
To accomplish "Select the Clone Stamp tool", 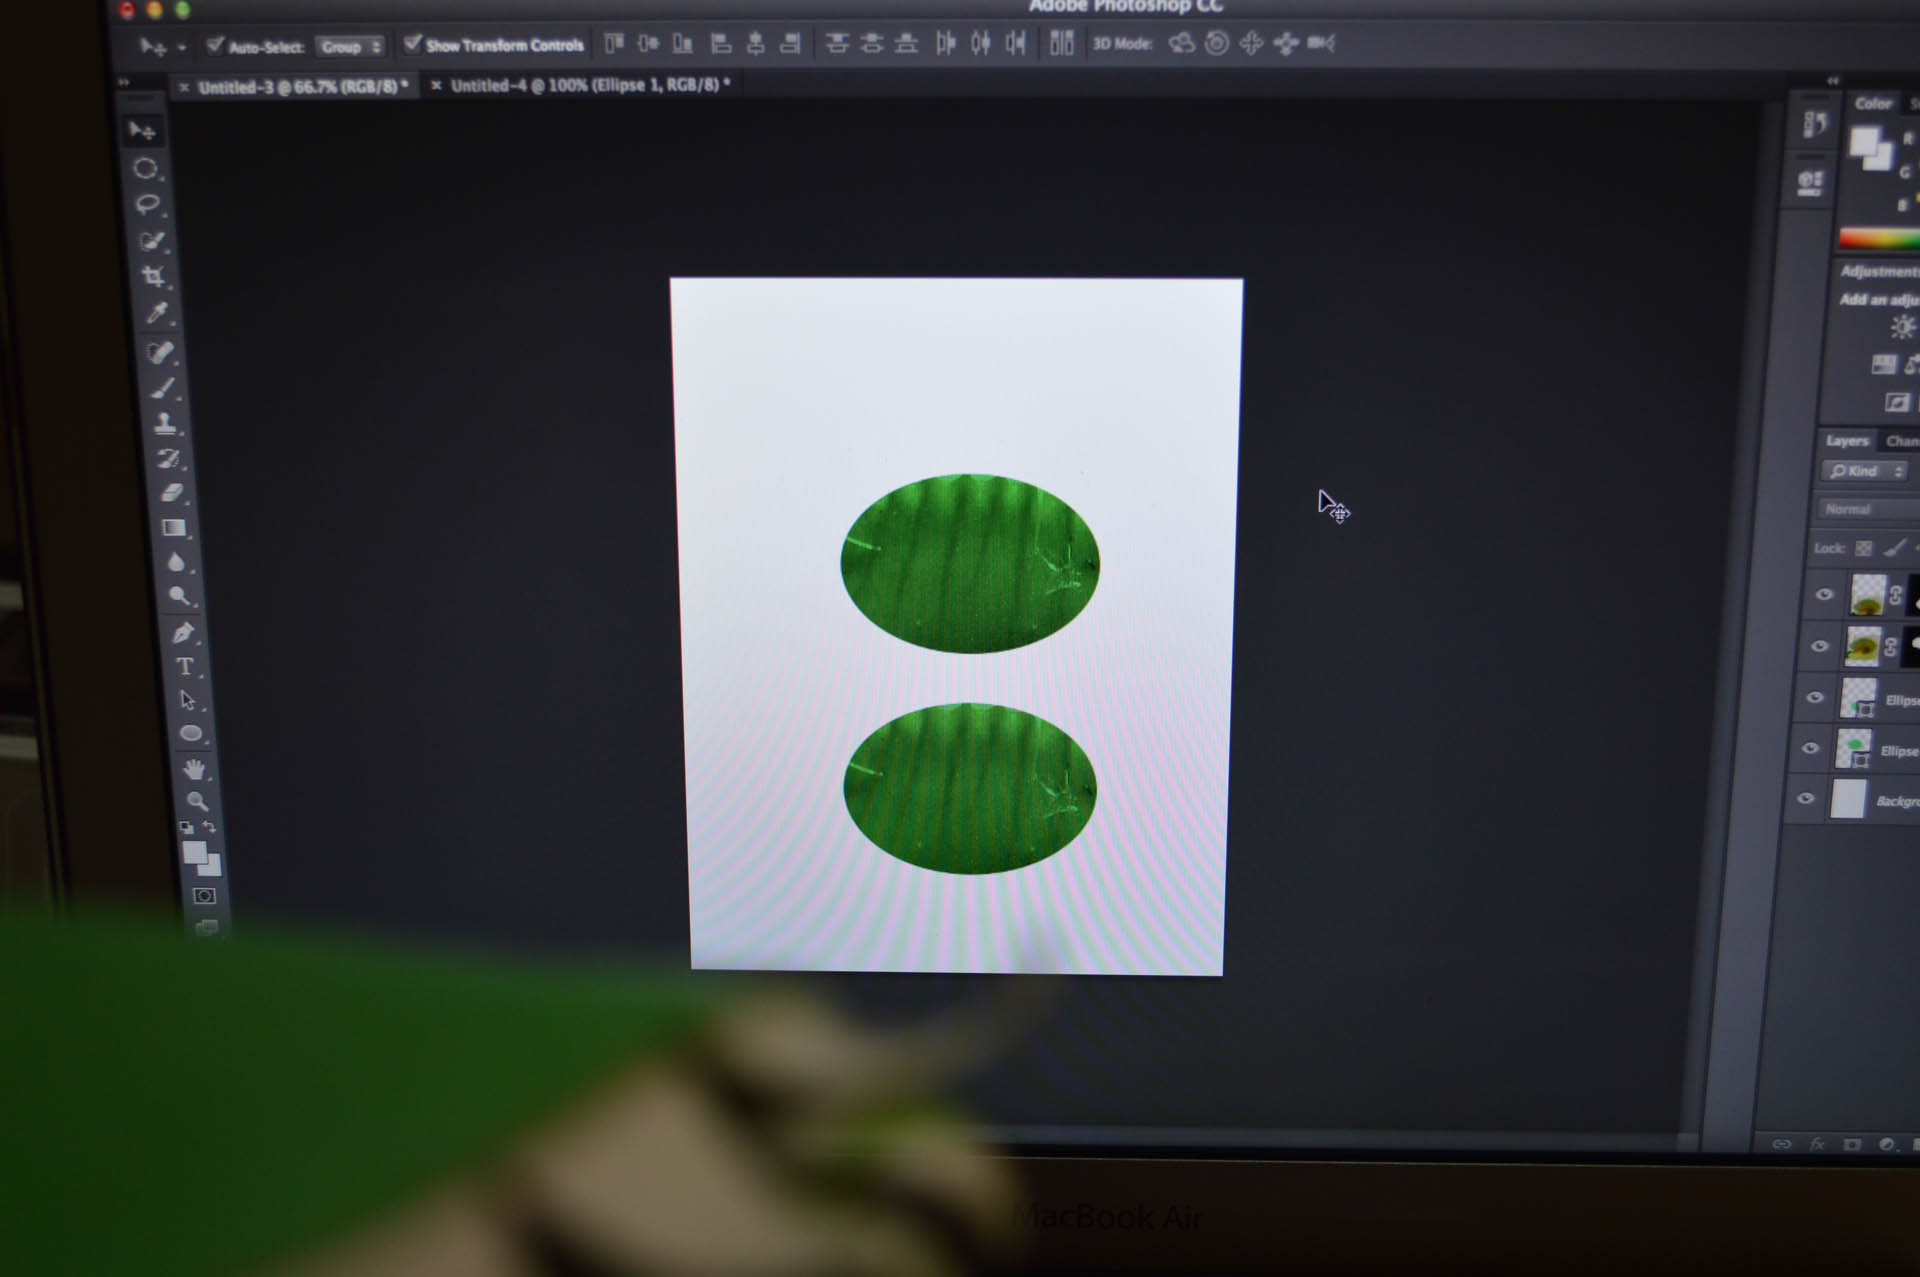I will tap(166, 423).
